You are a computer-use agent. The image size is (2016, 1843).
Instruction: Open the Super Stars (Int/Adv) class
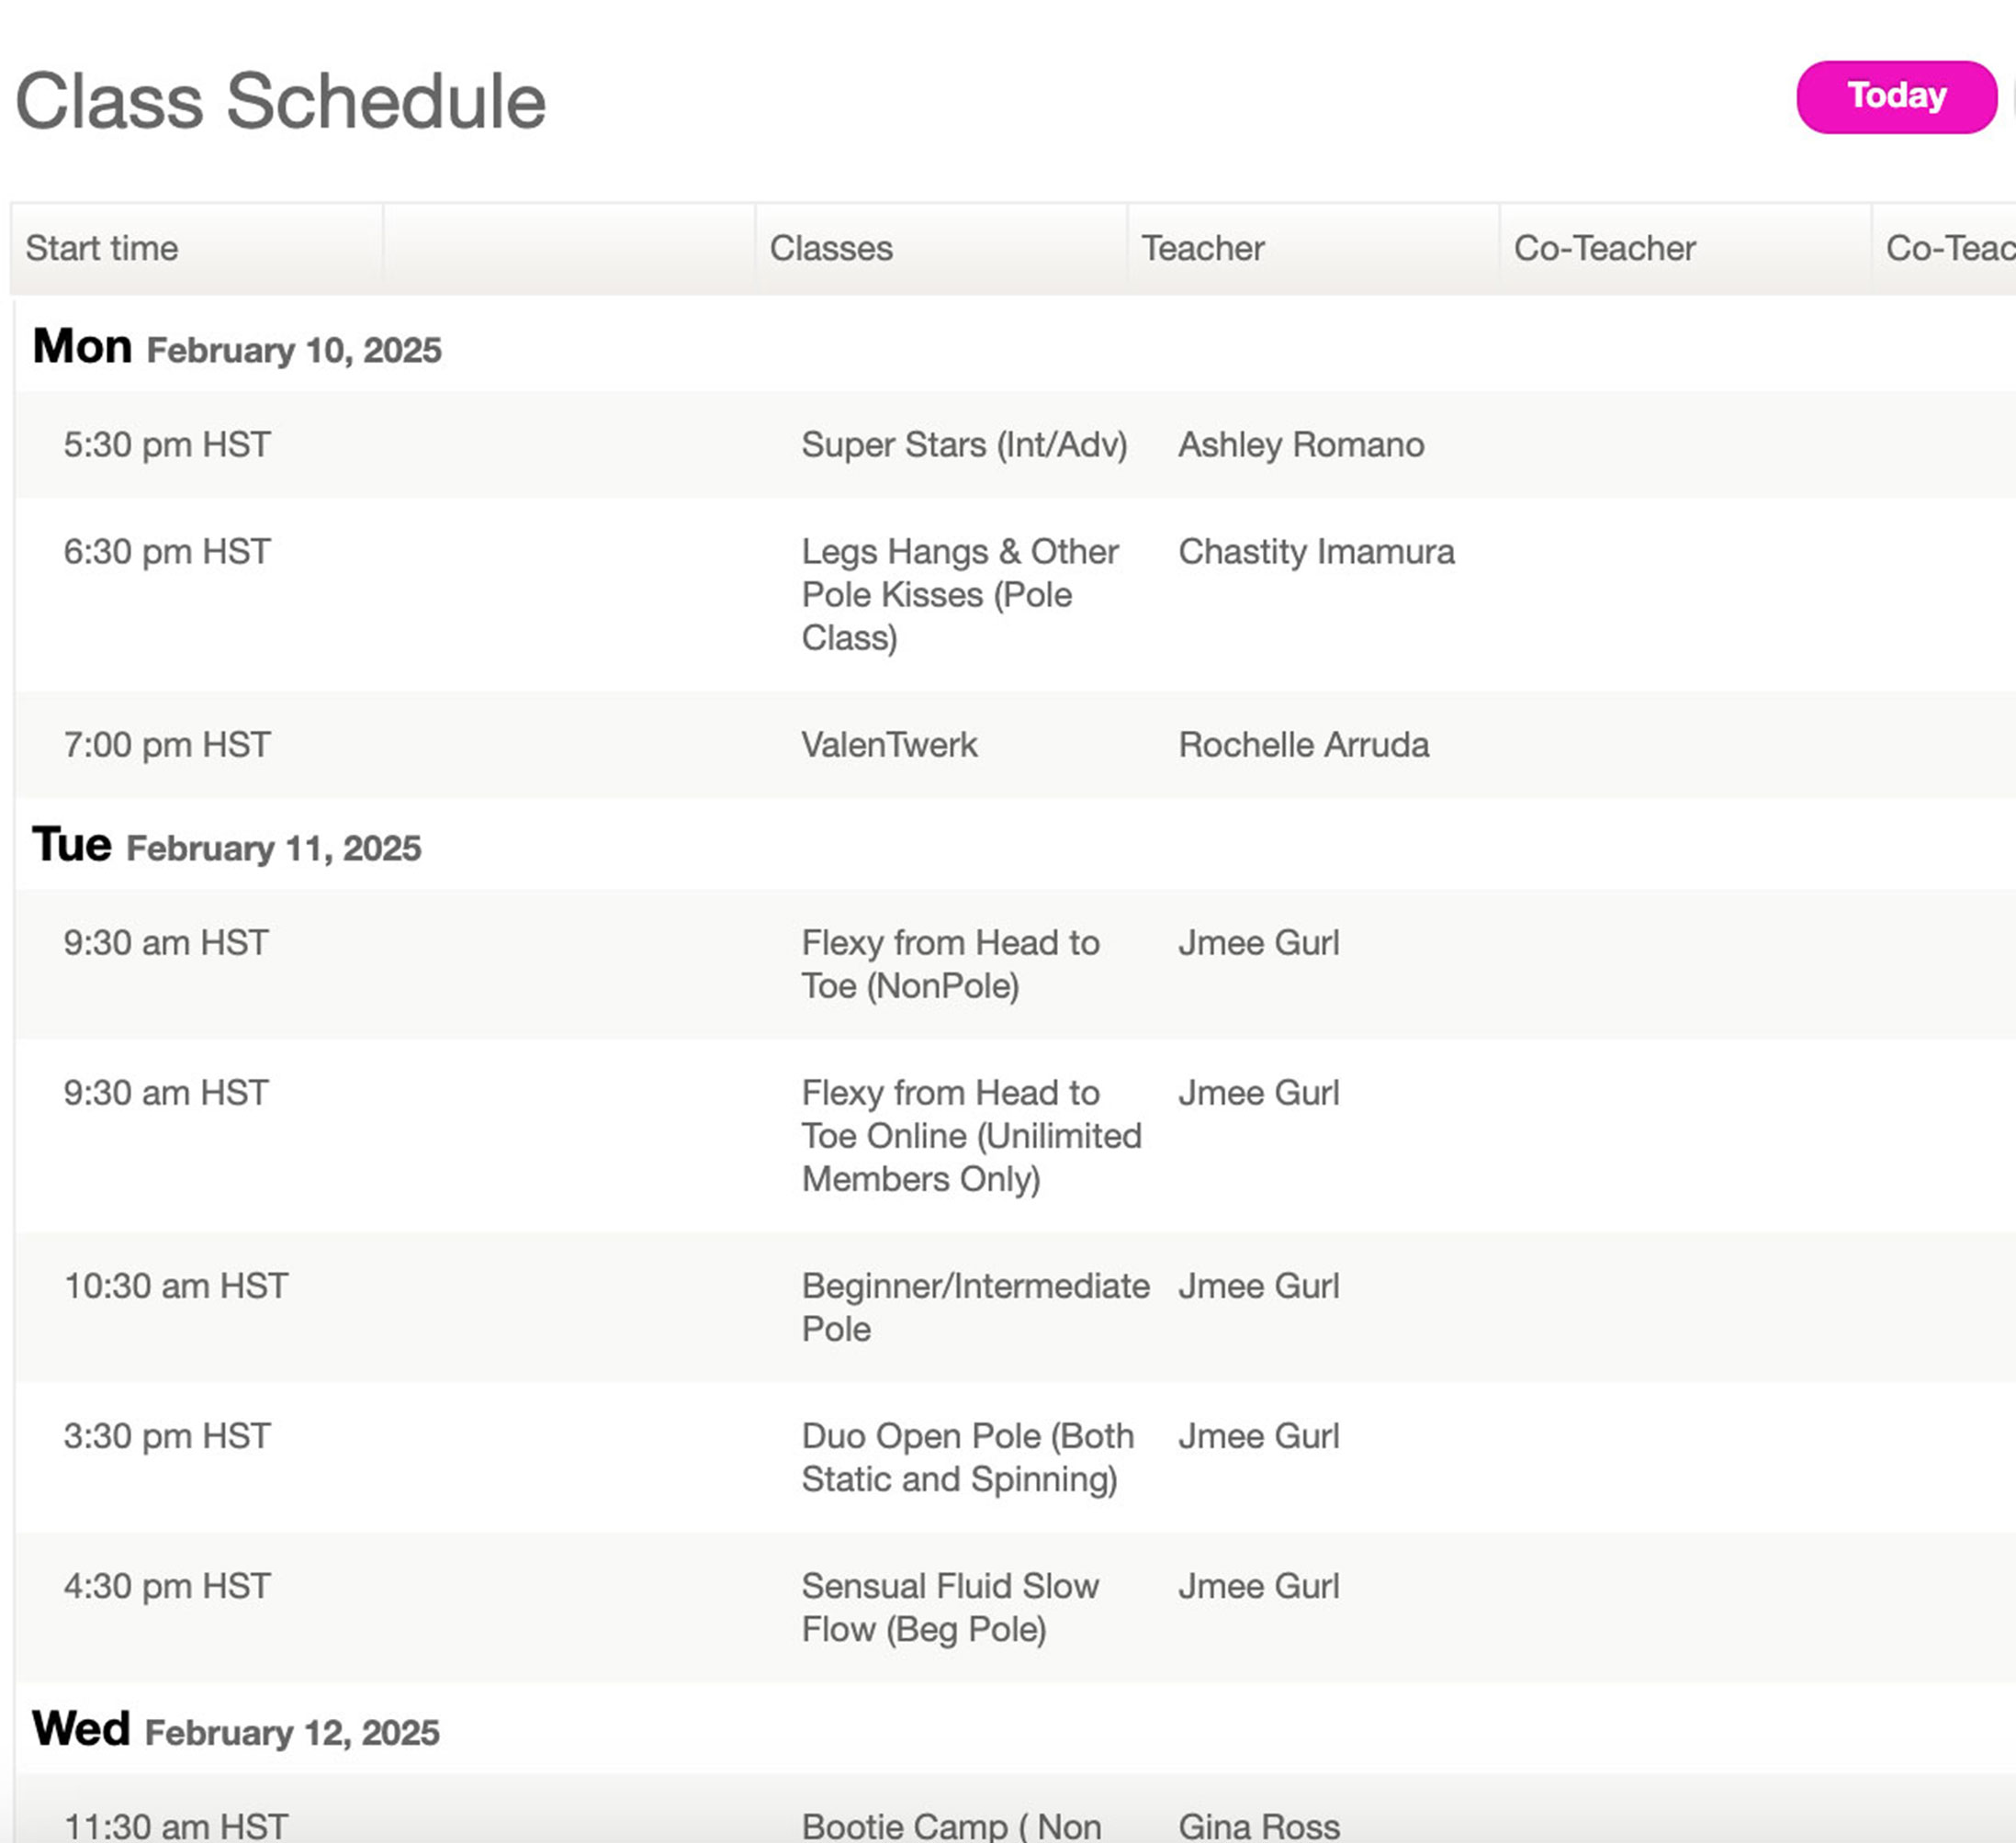point(964,445)
